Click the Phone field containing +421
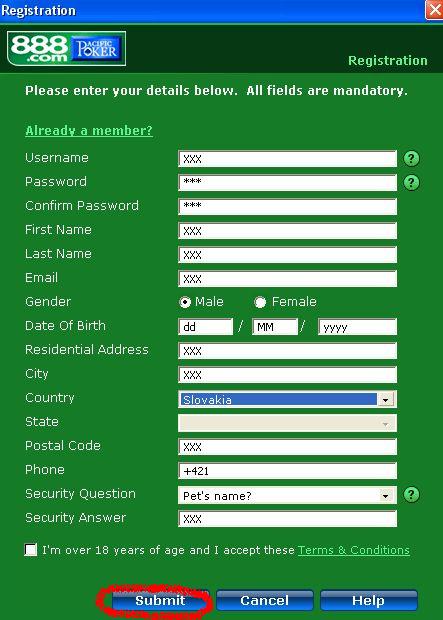The image size is (443, 620). (288, 471)
